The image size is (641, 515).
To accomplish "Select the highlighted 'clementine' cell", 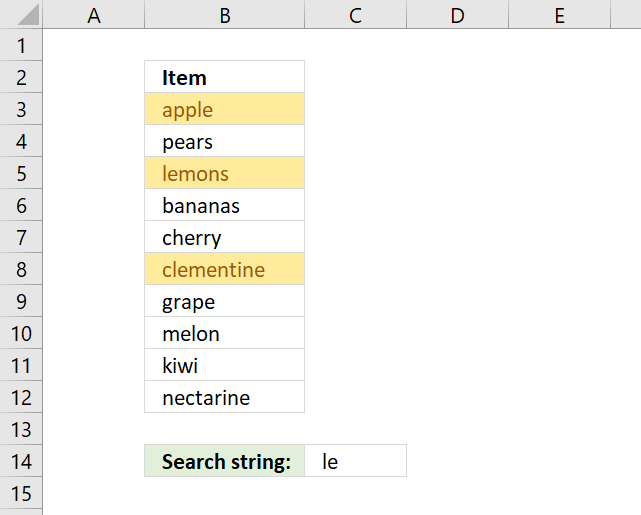I will (224, 269).
